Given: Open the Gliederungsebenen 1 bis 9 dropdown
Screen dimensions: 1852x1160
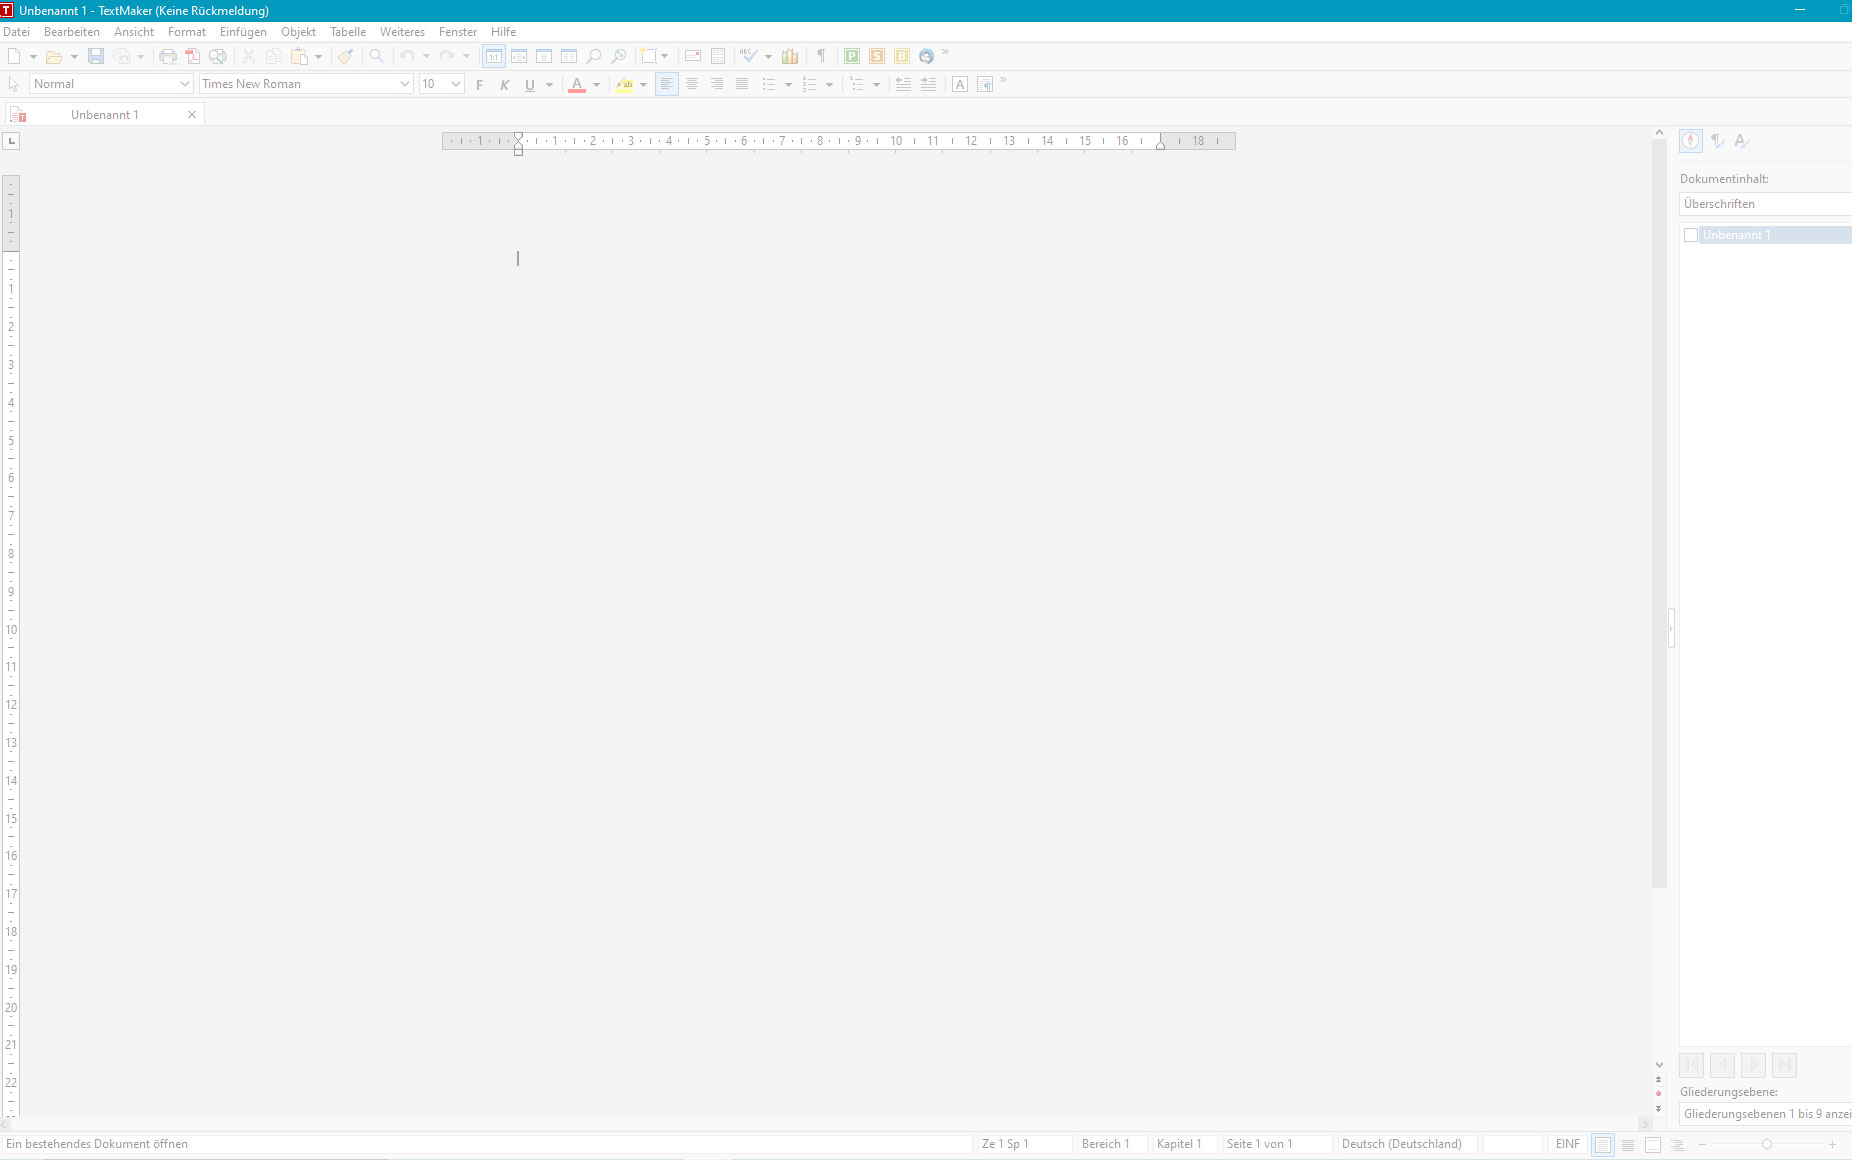Looking at the screenshot, I should (1765, 1114).
